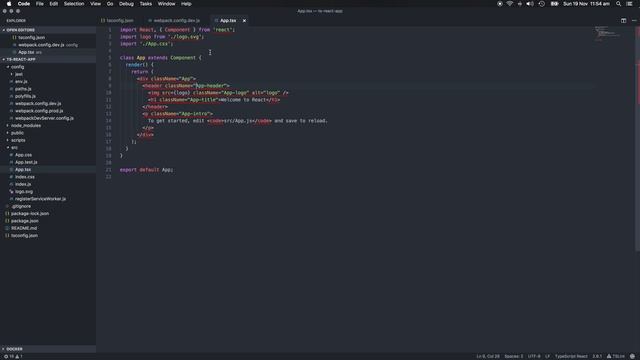Open registerServiceWorker.js file

(48, 199)
